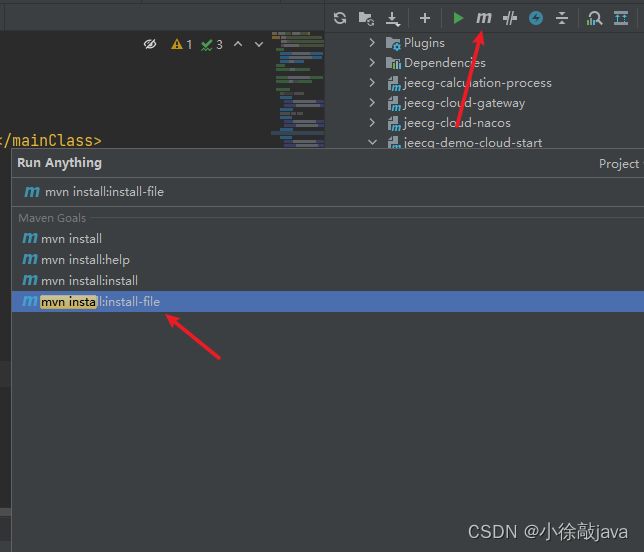Toggle Skip Tests mode icon
Screen dimensions: 644x552
click(x=510, y=18)
